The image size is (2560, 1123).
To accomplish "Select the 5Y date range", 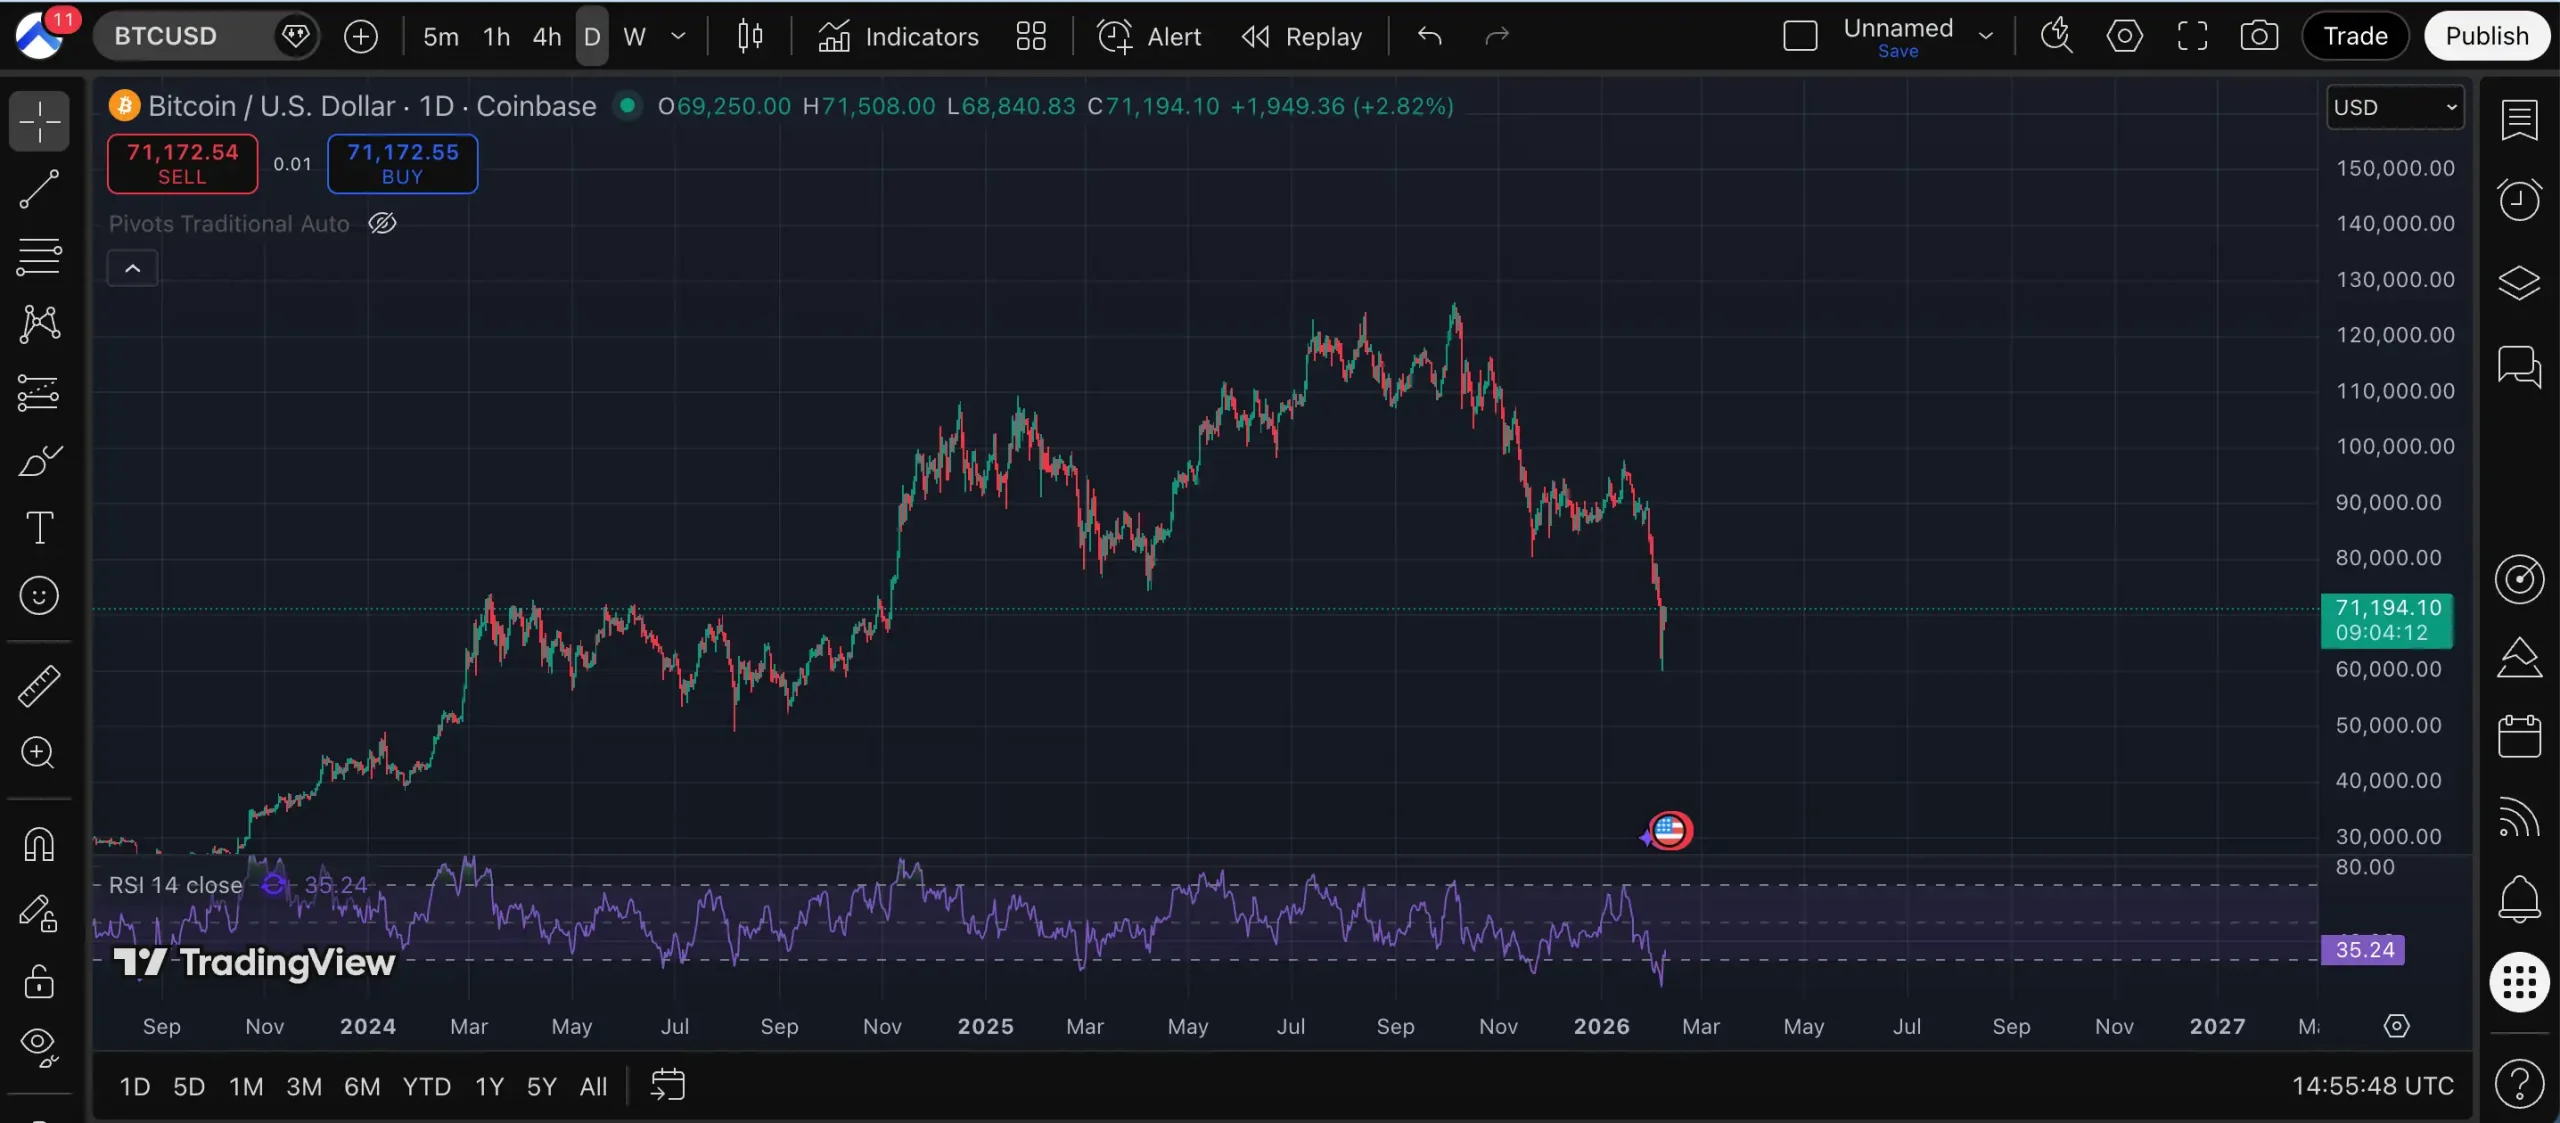I will pos(541,1087).
